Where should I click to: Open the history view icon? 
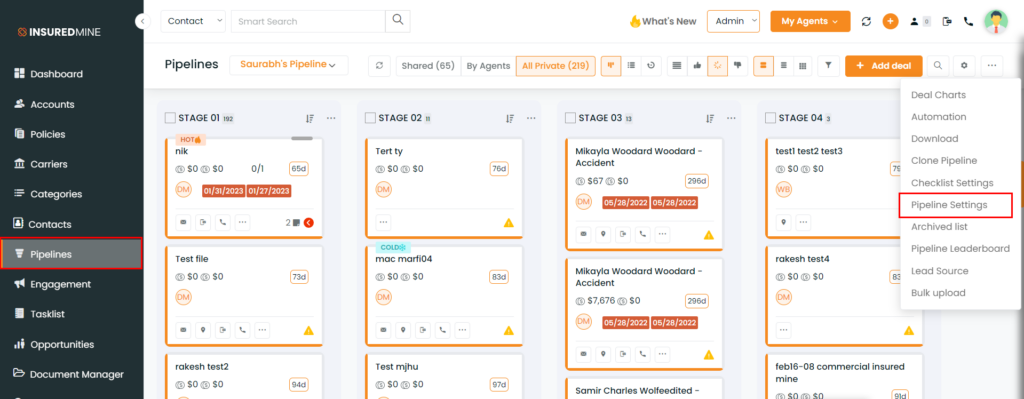pyautogui.click(x=650, y=65)
